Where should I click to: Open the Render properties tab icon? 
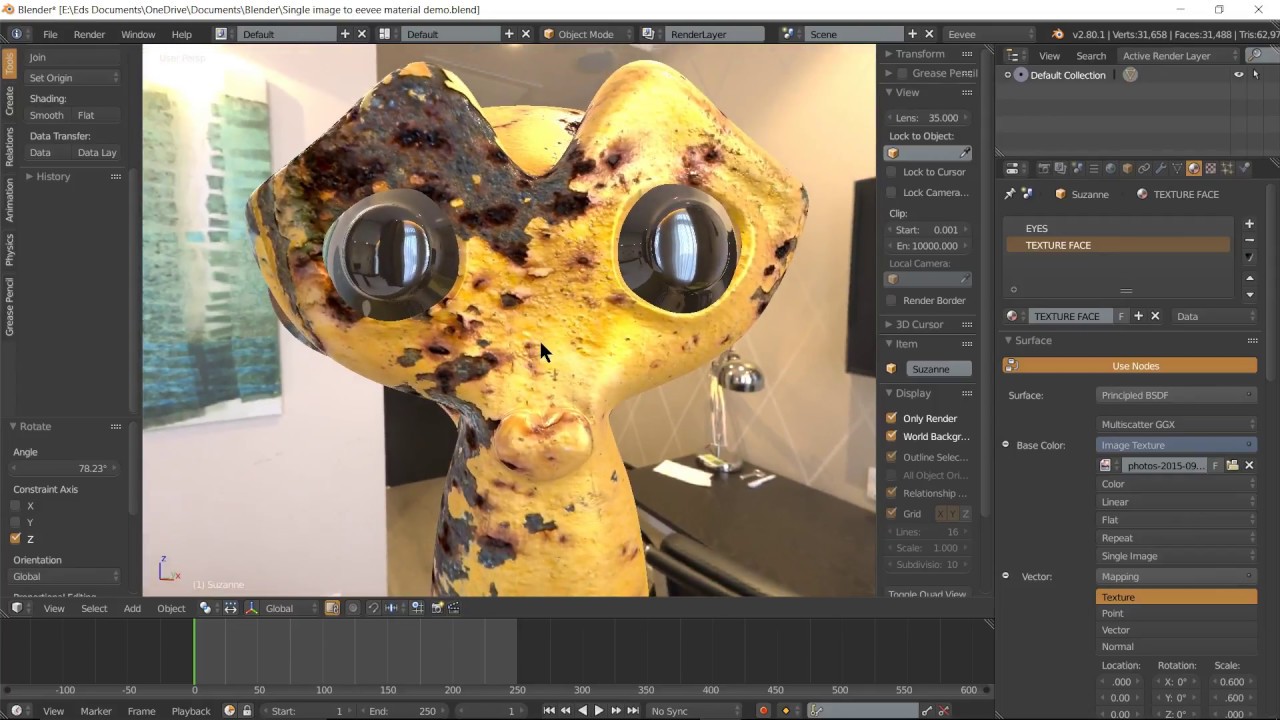coord(1044,168)
